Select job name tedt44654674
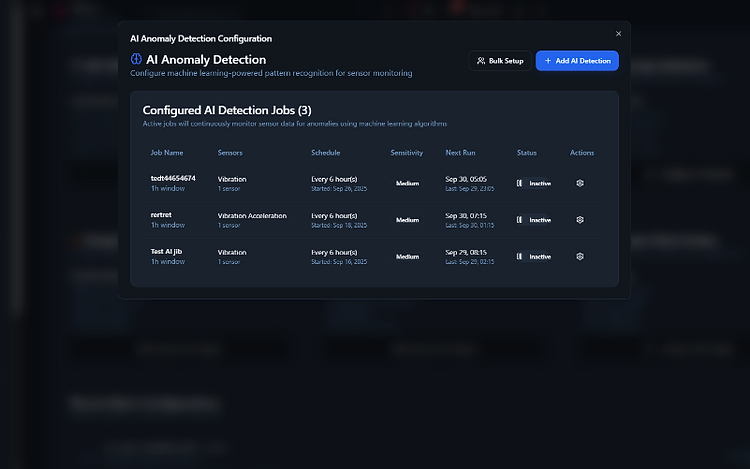Image resolution: width=750 pixels, height=469 pixels. [x=173, y=178]
